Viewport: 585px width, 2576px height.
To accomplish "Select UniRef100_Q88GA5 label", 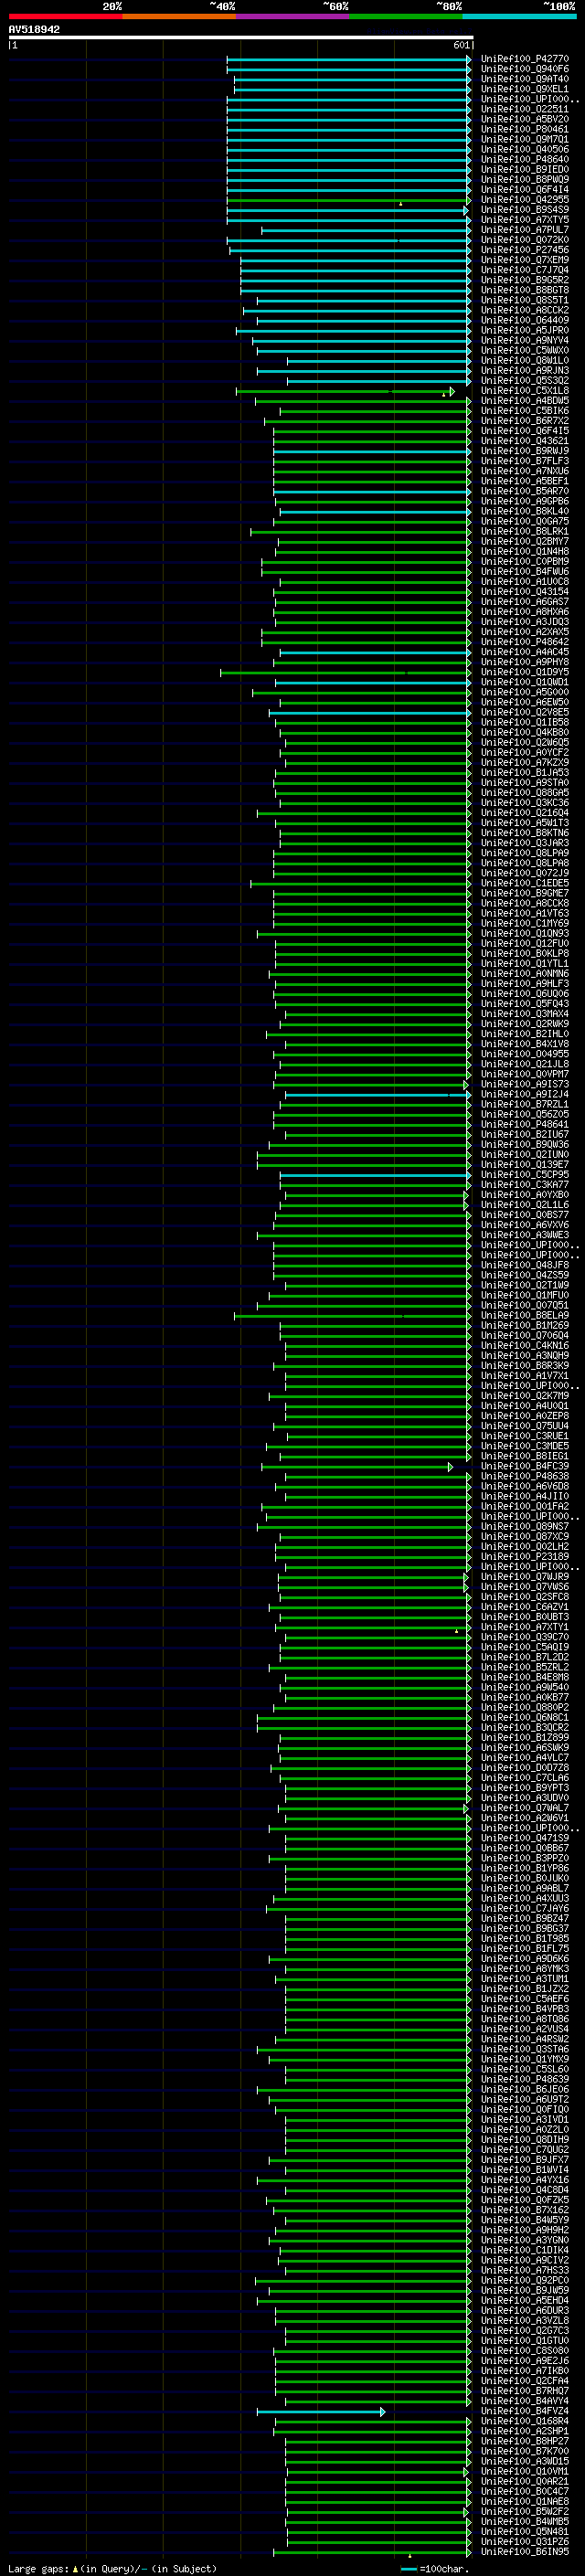I will point(524,793).
